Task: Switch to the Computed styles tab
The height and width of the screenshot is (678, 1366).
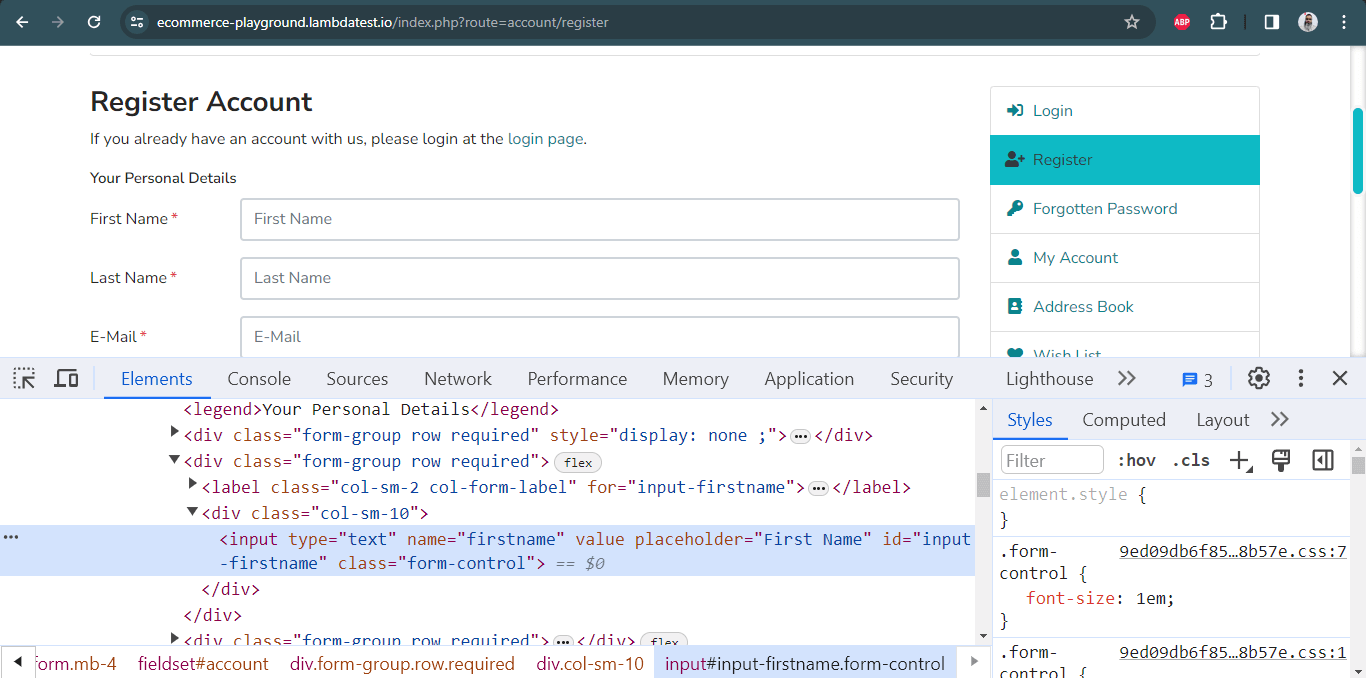Action: click(x=1124, y=419)
